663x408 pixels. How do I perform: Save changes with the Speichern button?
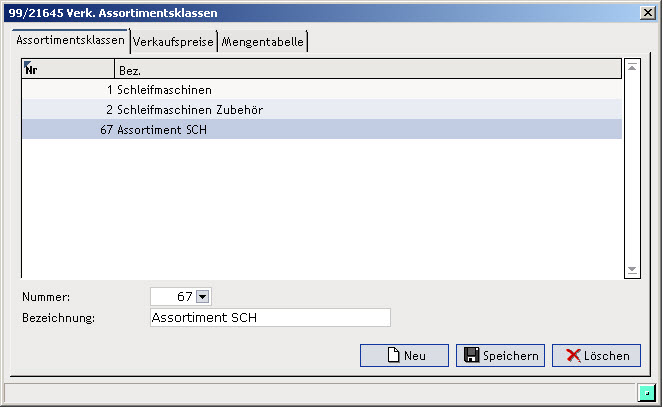pos(500,356)
